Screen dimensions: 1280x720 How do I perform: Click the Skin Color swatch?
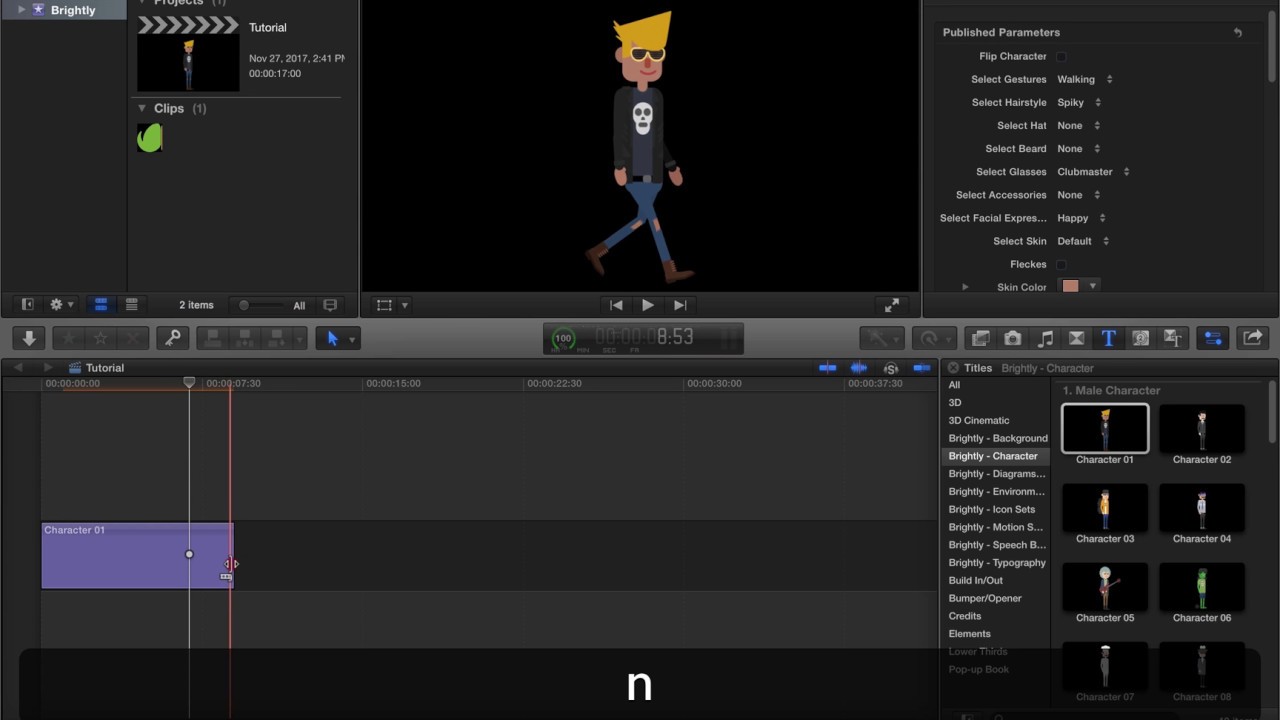click(x=1071, y=286)
